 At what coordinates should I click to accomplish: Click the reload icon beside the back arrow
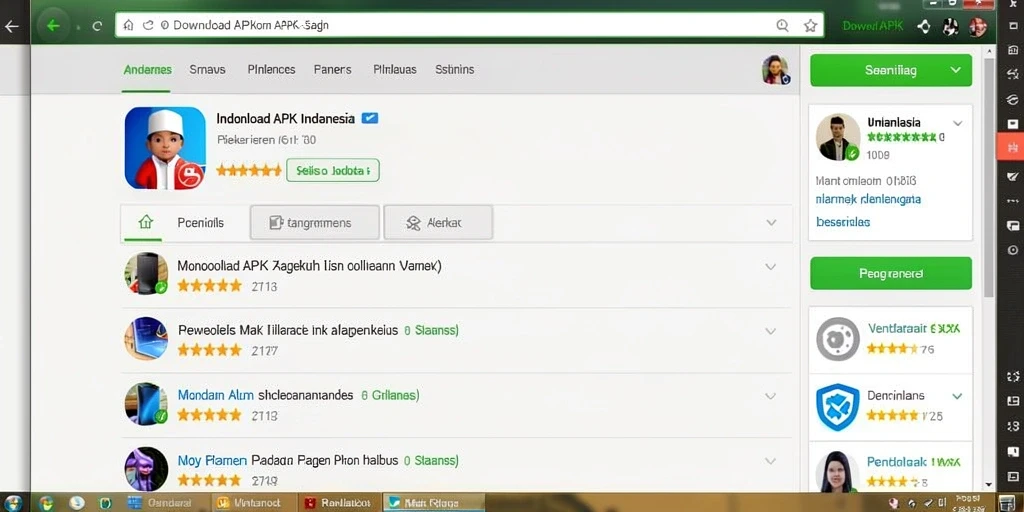coord(97,26)
